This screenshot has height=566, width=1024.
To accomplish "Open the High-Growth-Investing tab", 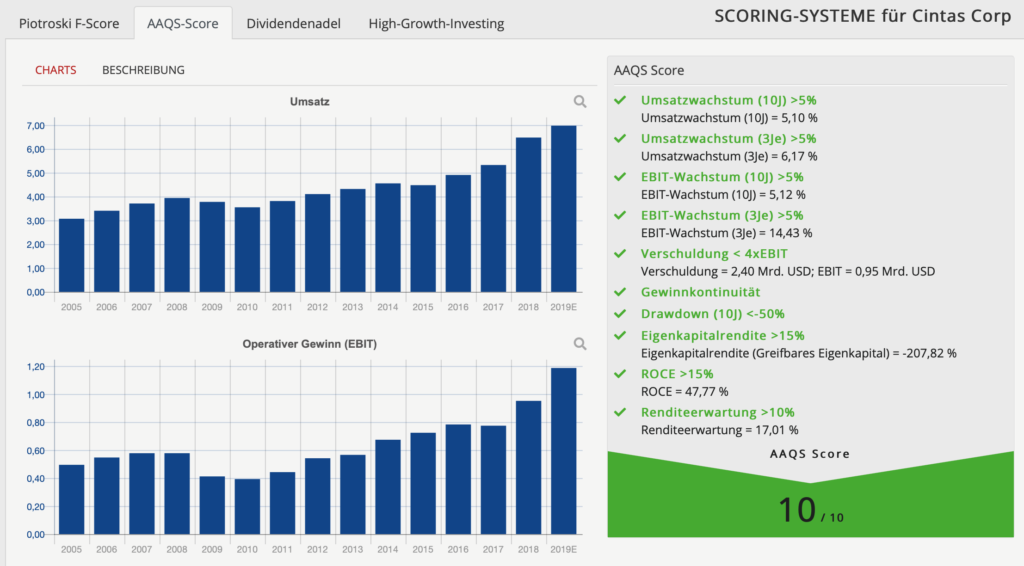I will click(x=436, y=24).
